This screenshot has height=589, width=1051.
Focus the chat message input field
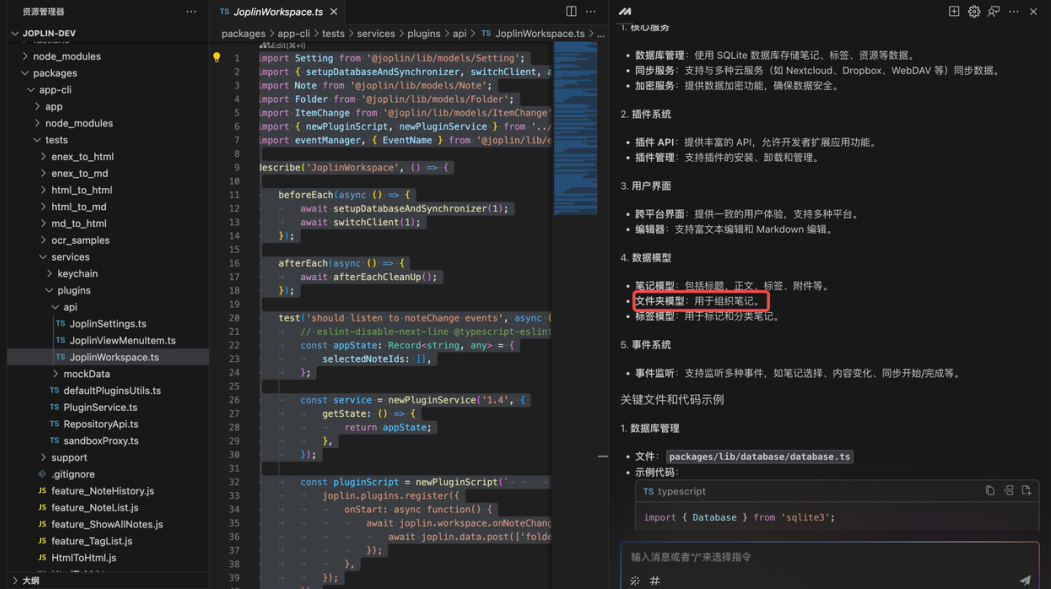(x=820, y=557)
